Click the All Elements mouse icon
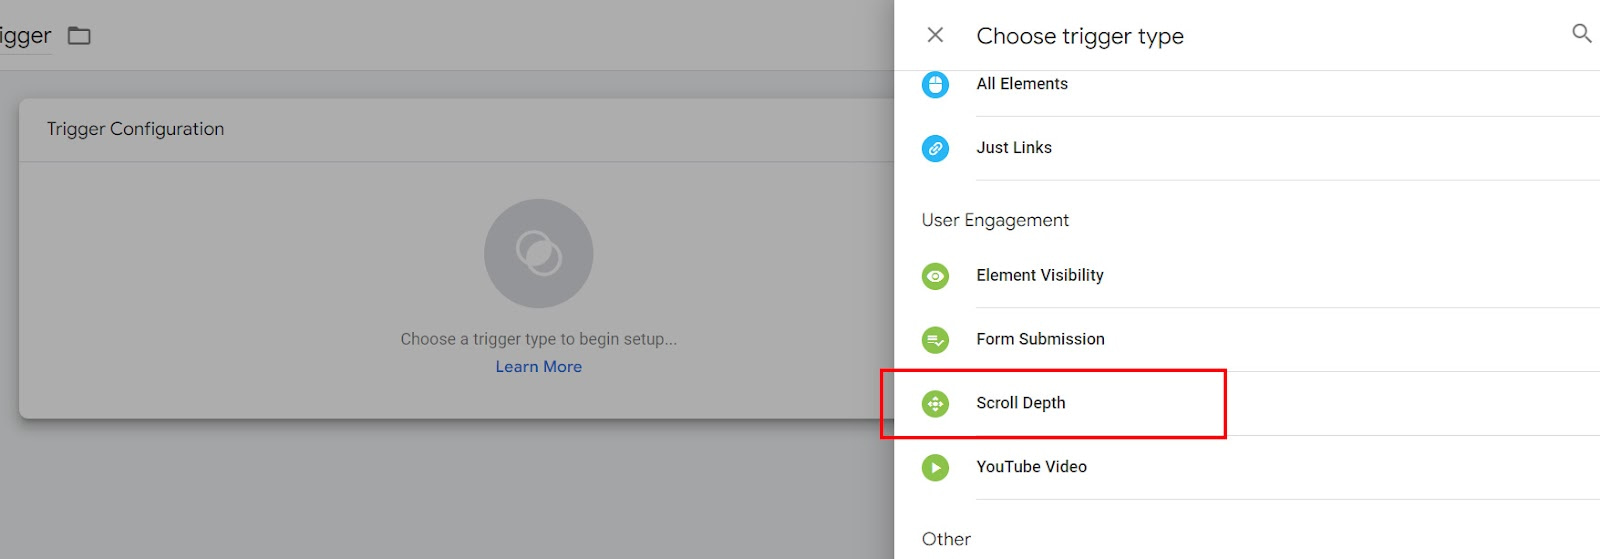This screenshot has width=1600, height=559. point(935,84)
